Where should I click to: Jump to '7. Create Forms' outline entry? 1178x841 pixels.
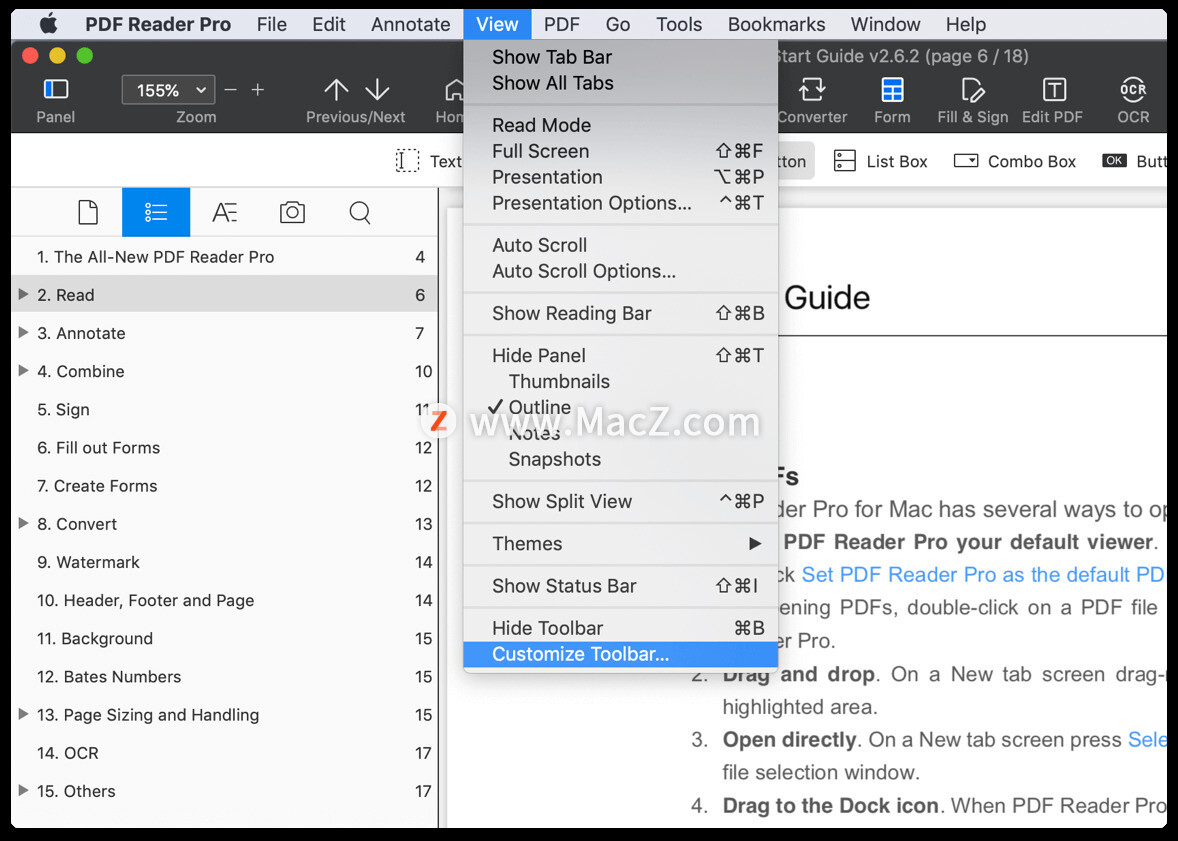224,486
